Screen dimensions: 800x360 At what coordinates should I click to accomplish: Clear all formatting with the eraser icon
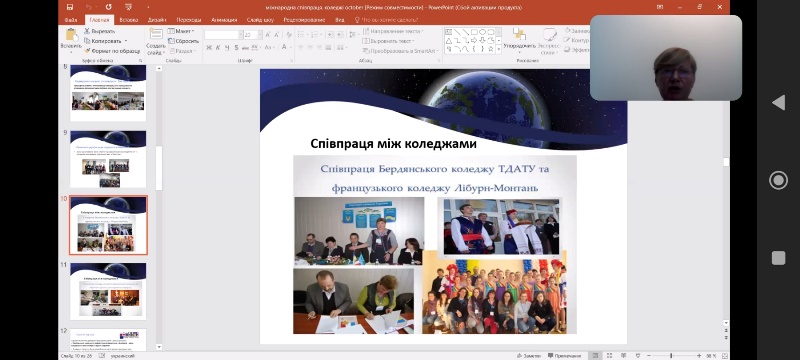(x=289, y=35)
